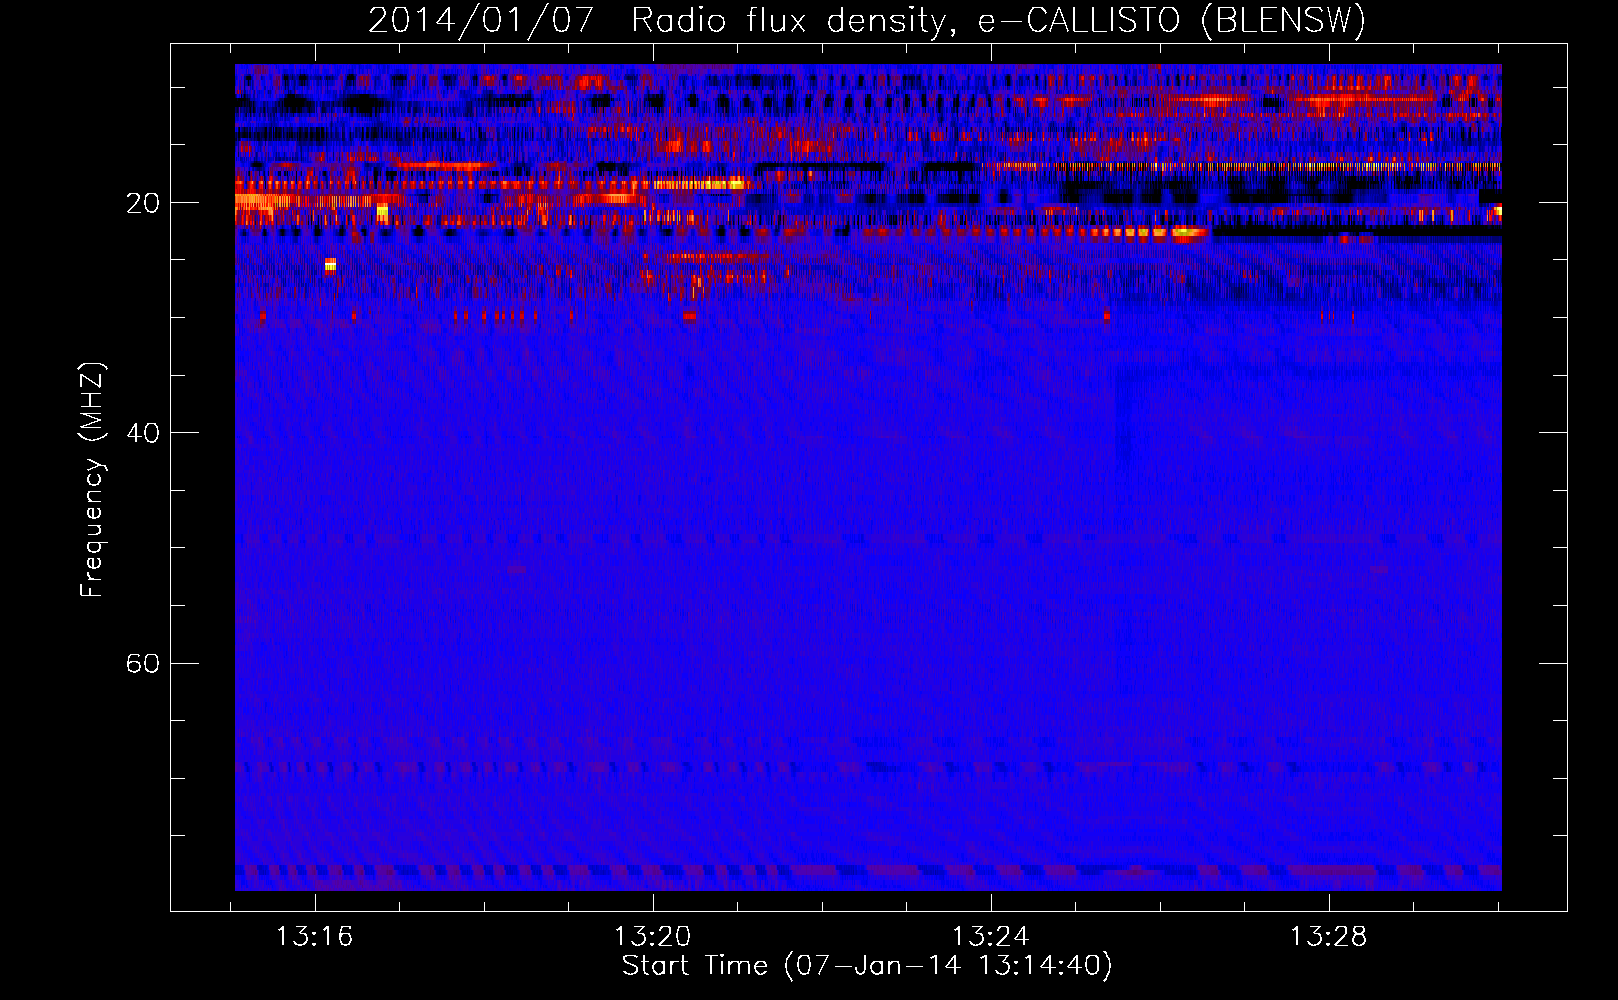Click the 13:20 time tick label

pos(653,936)
